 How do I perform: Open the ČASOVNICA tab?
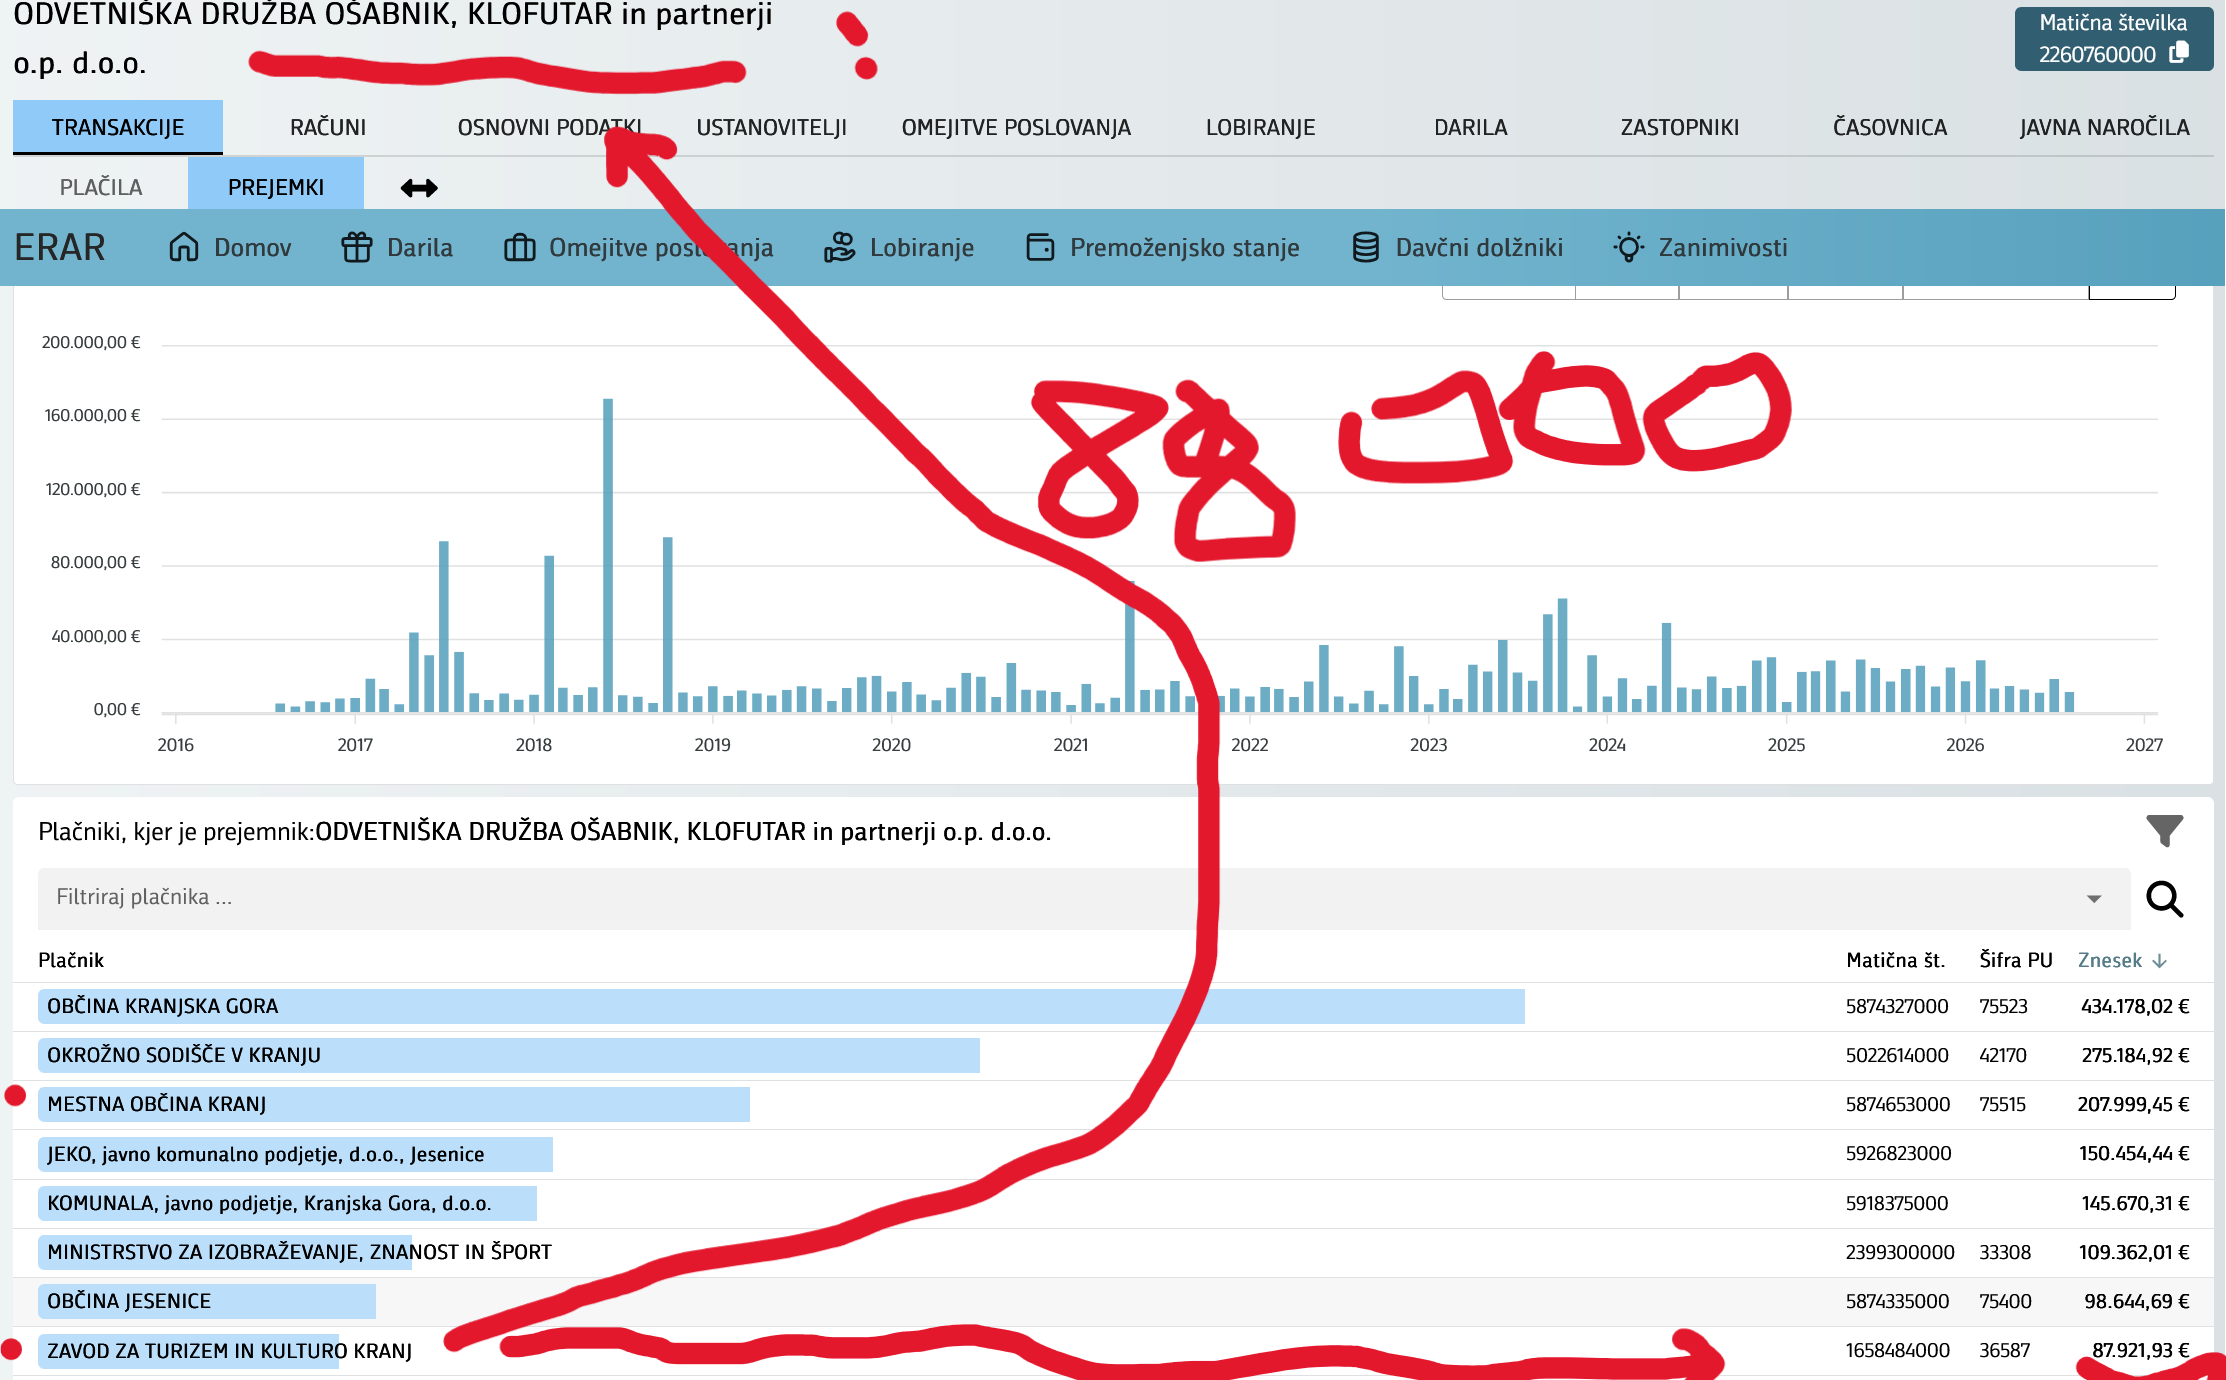point(1890,127)
